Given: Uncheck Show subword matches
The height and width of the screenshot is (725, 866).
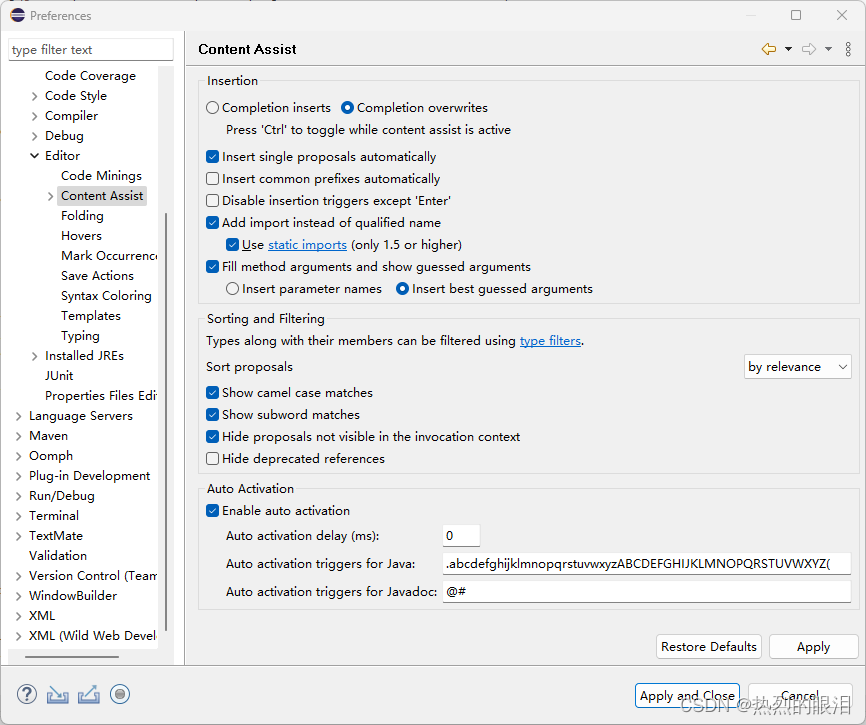Looking at the screenshot, I should pyautogui.click(x=213, y=415).
